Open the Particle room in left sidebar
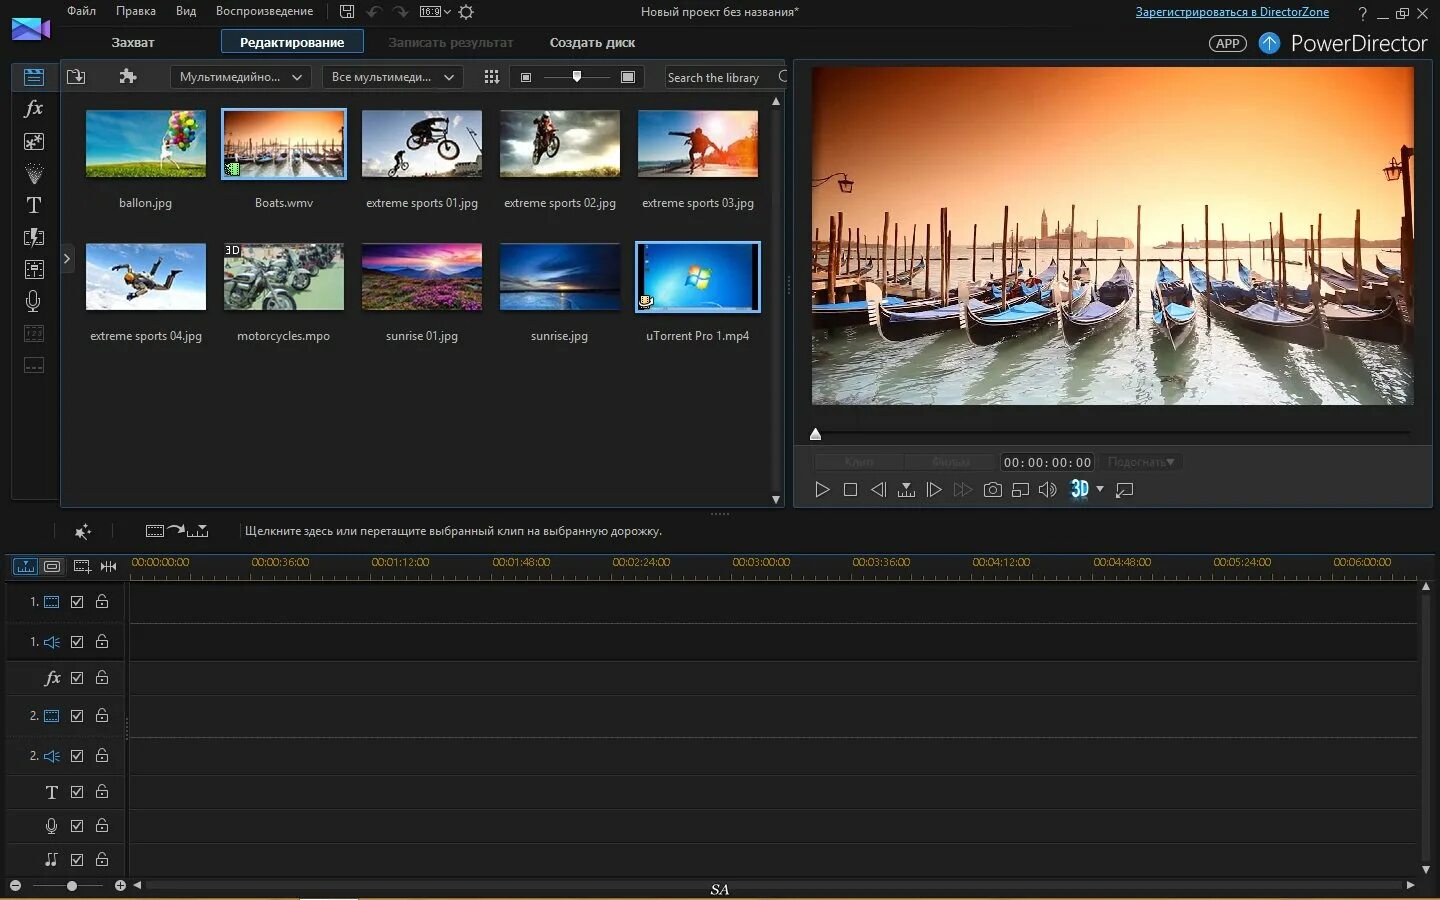The image size is (1440, 900). [x=33, y=174]
